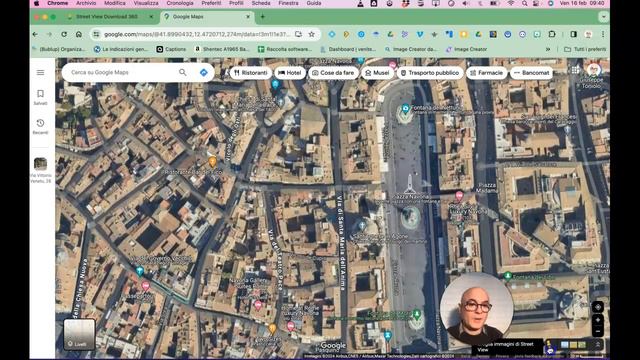This screenshot has height=360, width=640.
Task: Open the Salvati saved places panel
Action: coord(40,97)
